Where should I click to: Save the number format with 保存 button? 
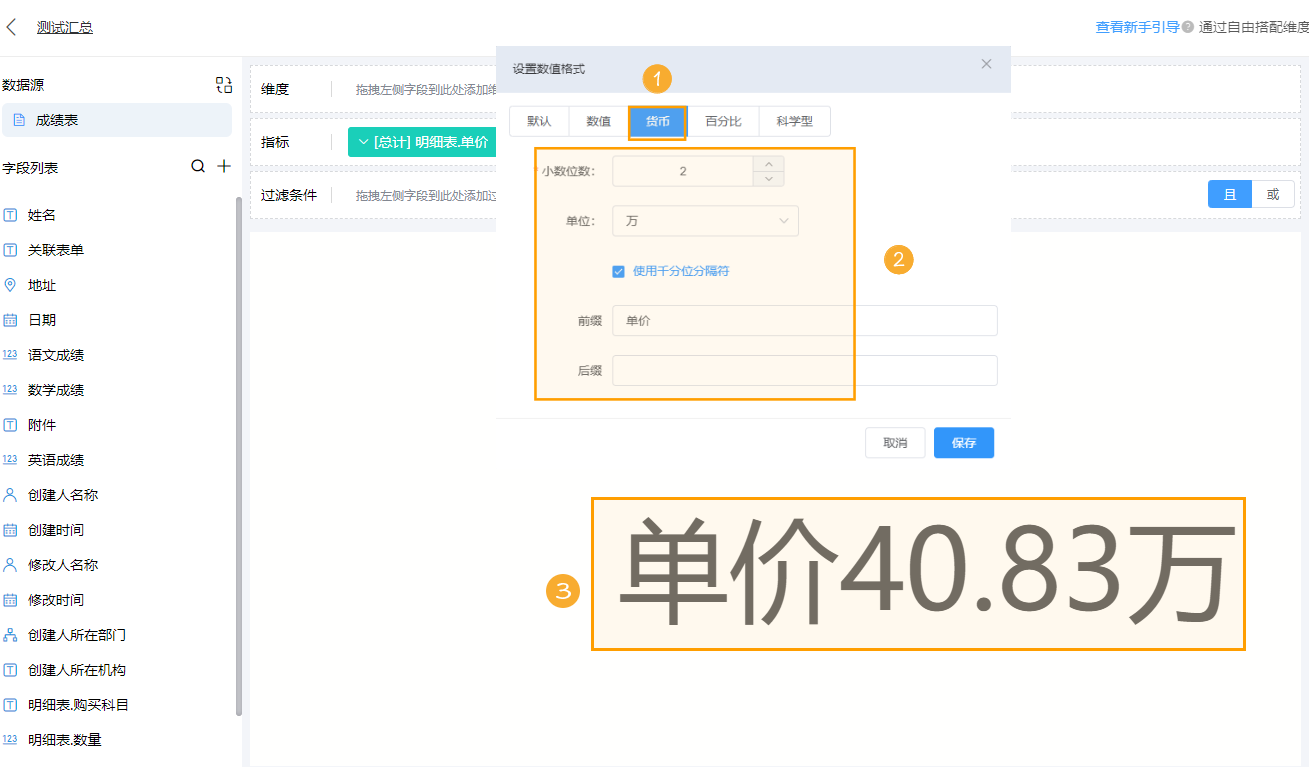click(x=963, y=442)
